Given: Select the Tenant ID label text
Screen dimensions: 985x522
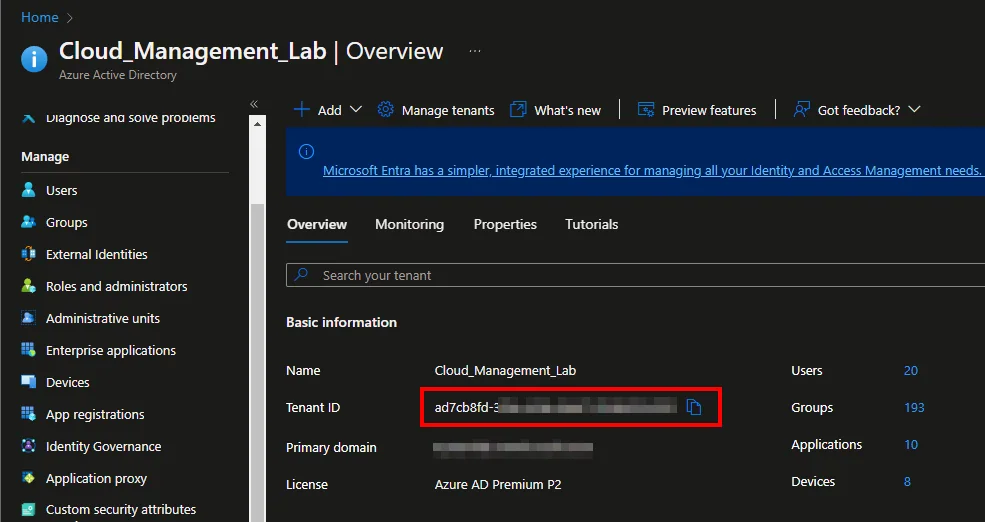Looking at the screenshot, I should (x=313, y=408).
